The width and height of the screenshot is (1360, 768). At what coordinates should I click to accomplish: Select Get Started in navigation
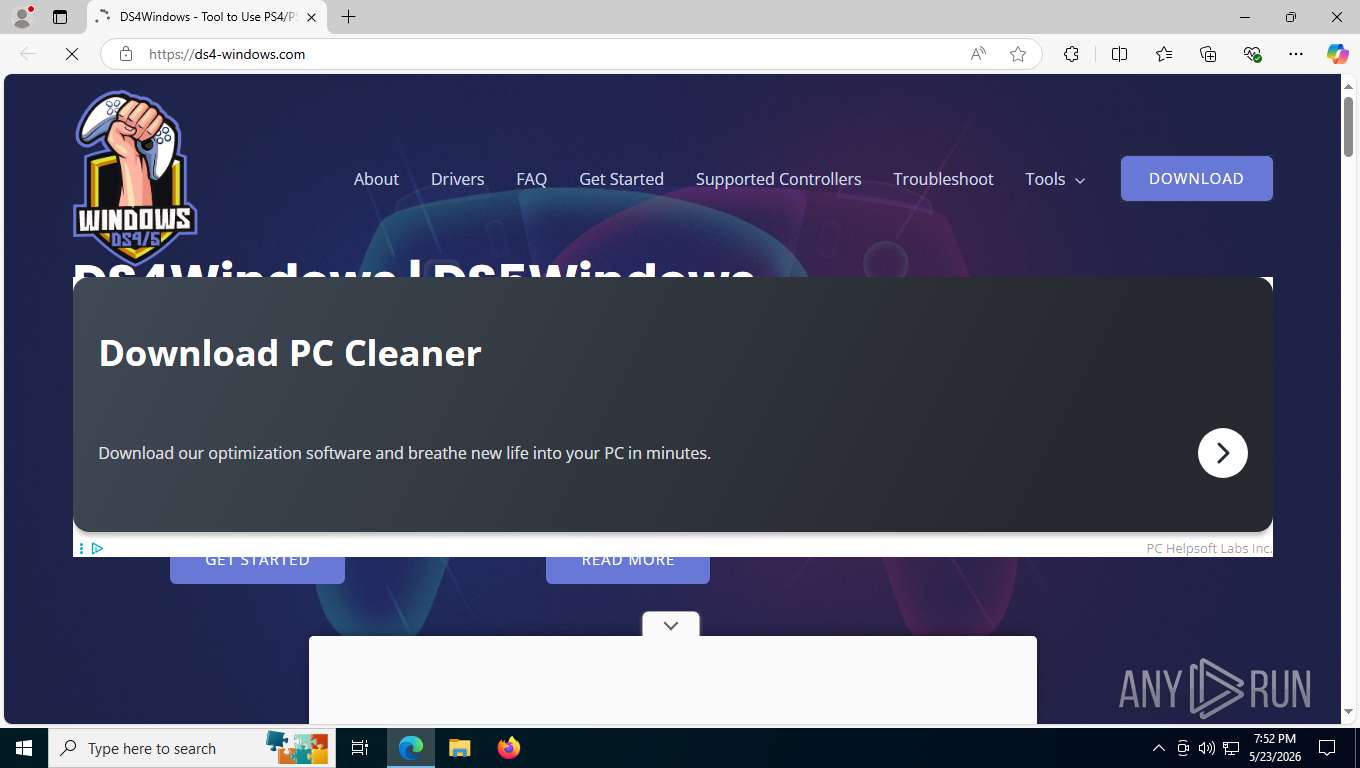(x=621, y=179)
